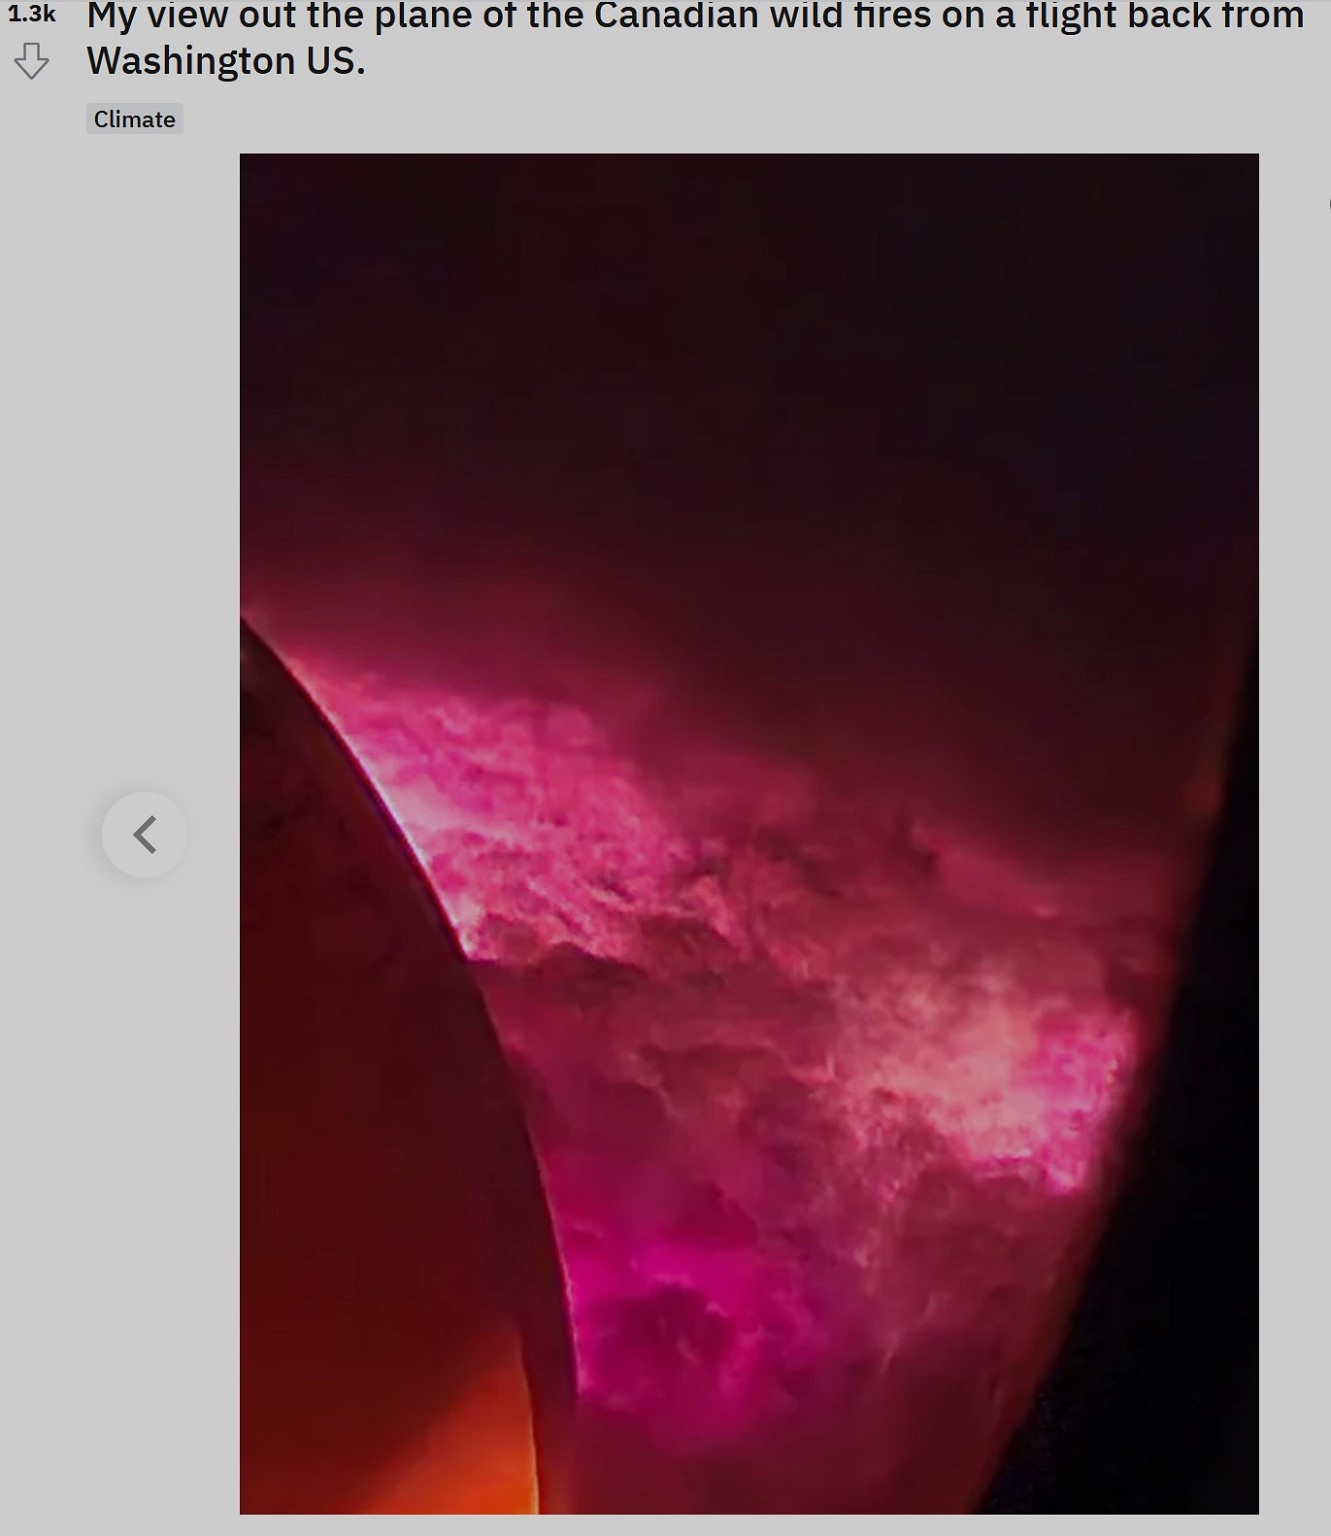This screenshot has width=1331, height=1536.
Task: Go to the previous gallery image
Action: point(145,835)
